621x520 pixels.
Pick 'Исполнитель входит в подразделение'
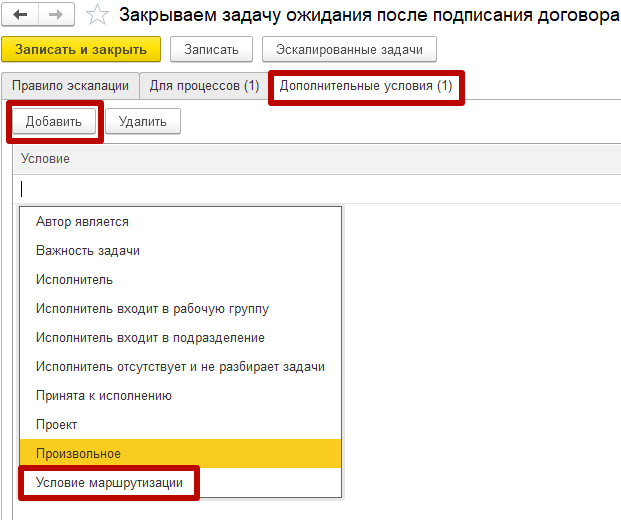pos(181,337)
